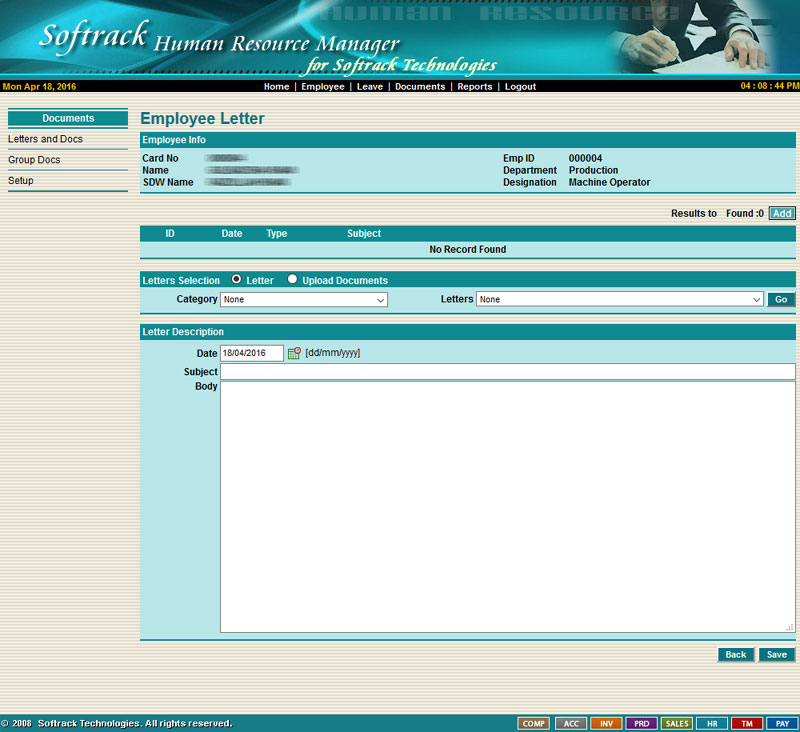Open the PAY module badge

pyautogui.click(x=782, y=723)
